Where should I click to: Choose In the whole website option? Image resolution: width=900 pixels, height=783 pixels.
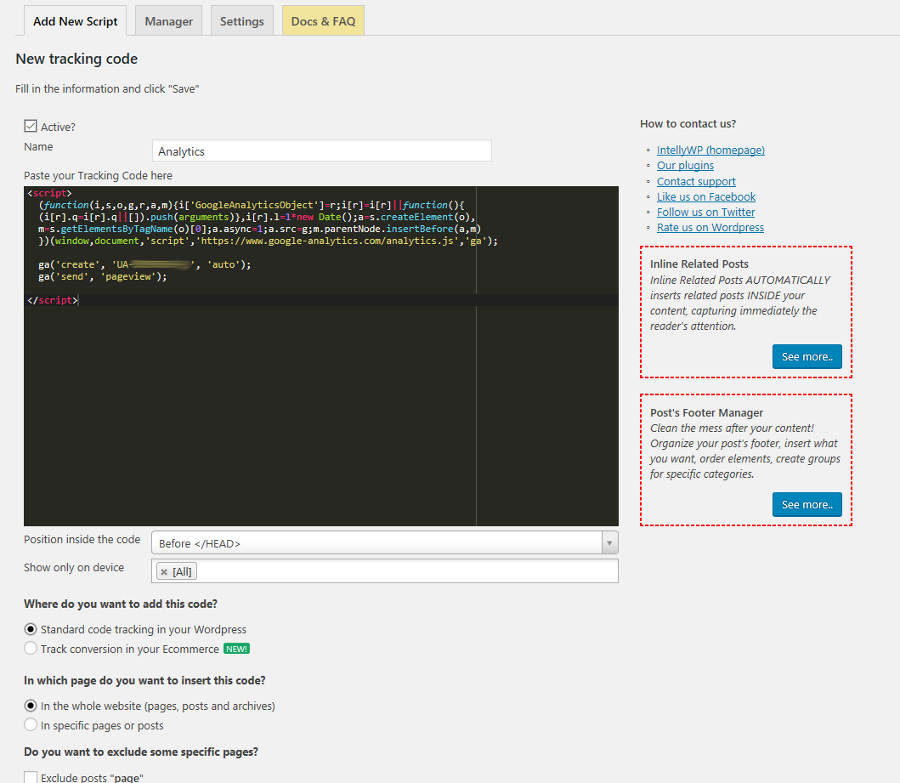pos(30,706)
